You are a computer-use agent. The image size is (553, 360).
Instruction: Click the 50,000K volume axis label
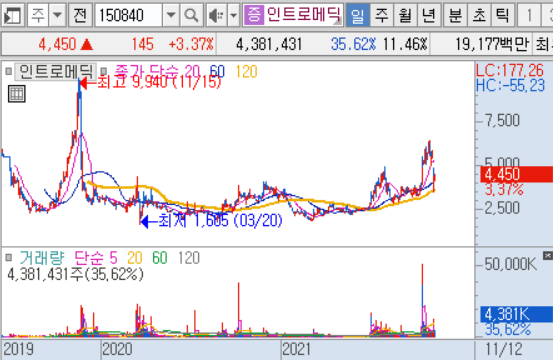point(510,264)
